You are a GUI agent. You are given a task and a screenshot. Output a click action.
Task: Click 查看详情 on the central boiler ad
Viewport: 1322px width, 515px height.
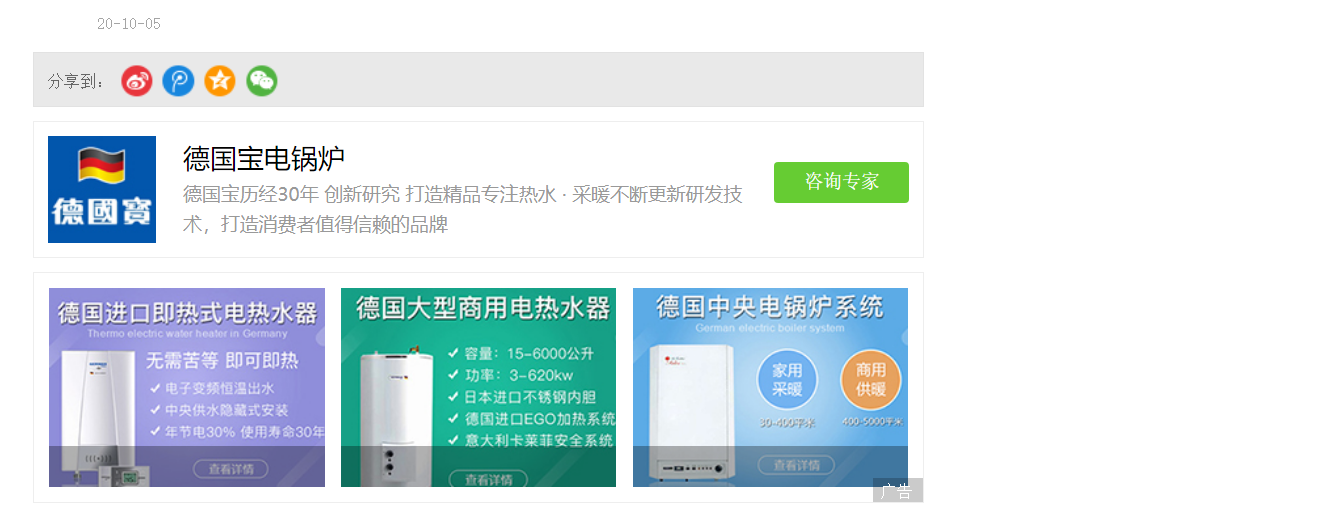tap(796, 465)
